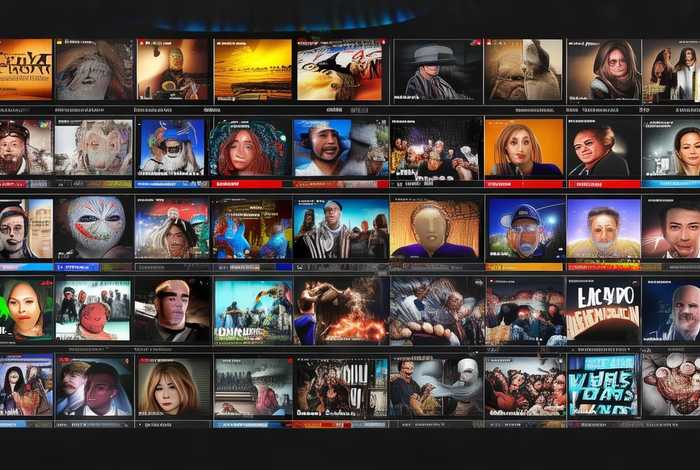Image resolution: width=700 pixels, height=470 pixels.
Task: Open the blonde woman thumbnail in bottom row
Action: (172, 387)
